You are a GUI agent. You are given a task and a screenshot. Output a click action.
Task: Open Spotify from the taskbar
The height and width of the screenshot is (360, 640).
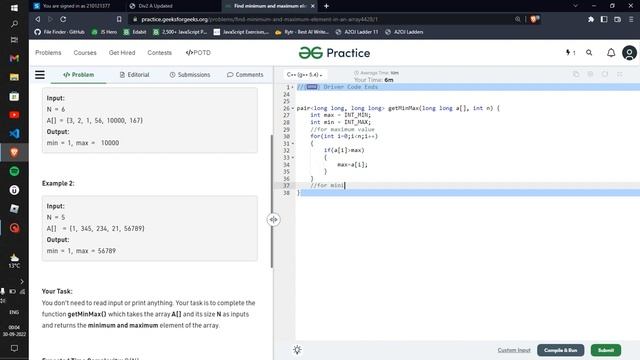14,171
